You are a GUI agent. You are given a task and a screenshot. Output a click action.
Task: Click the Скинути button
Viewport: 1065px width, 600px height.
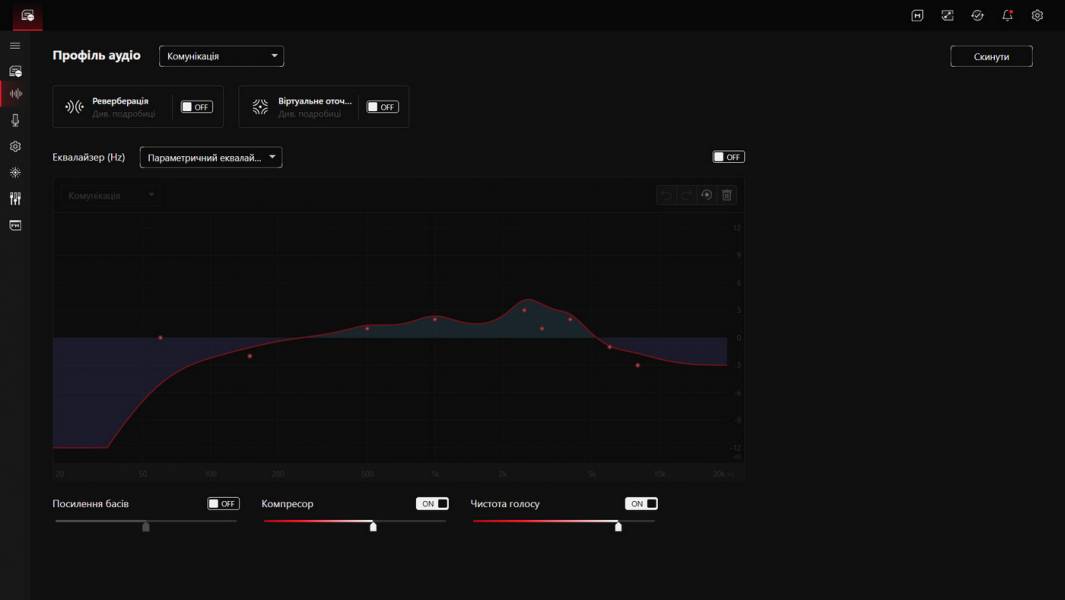pyautogui.click(x=991, y=56)
